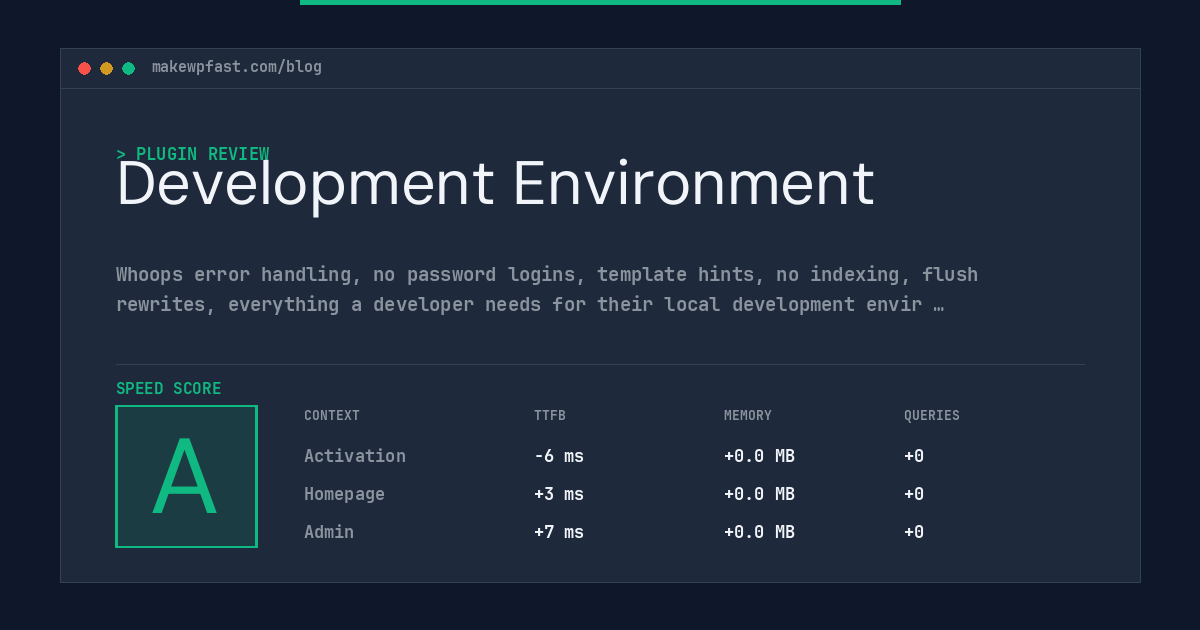Click the QUERIES column header

tap(932, 416)
